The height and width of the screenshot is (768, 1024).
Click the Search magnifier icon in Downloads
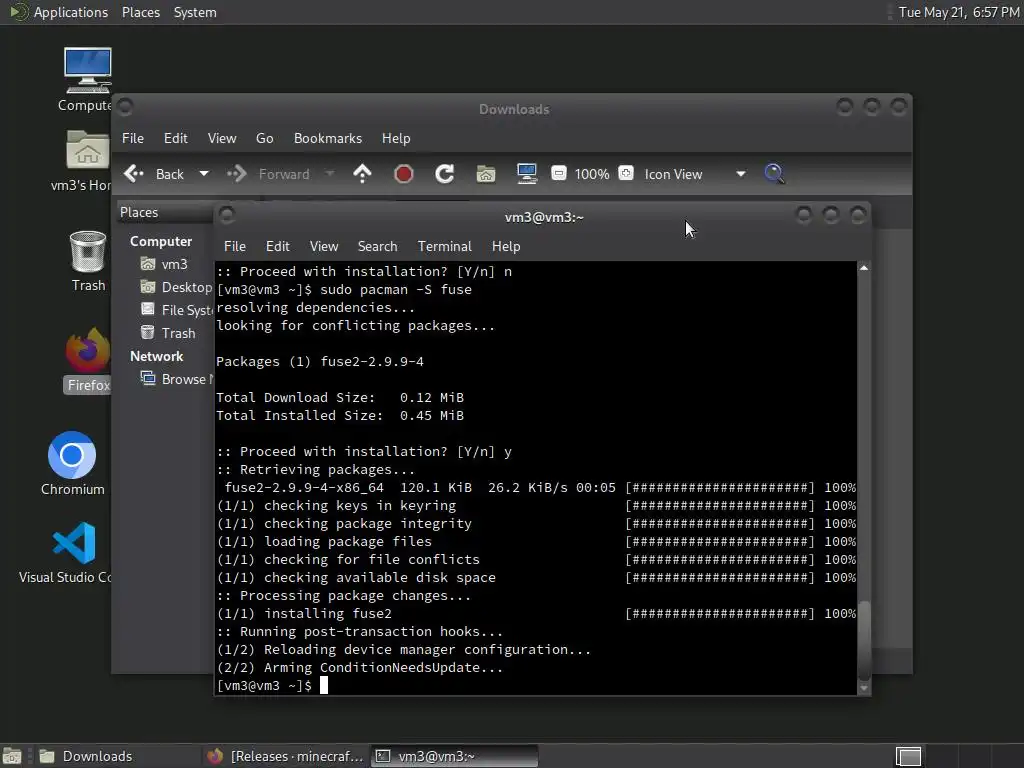[x=774, y=174]
